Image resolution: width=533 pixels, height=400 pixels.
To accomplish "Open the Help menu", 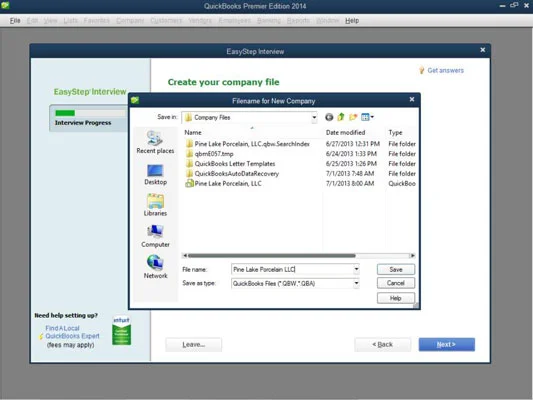I will (x=352, y=21).
